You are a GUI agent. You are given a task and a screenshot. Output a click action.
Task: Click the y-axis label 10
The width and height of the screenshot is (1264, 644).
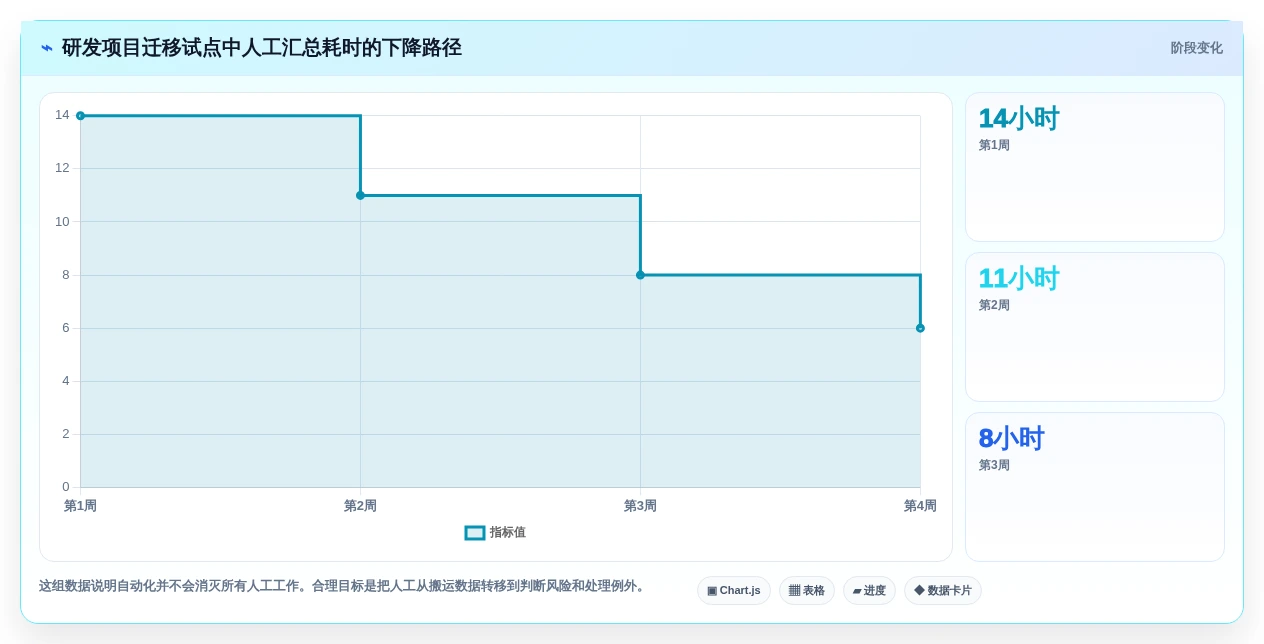point(62,221)
